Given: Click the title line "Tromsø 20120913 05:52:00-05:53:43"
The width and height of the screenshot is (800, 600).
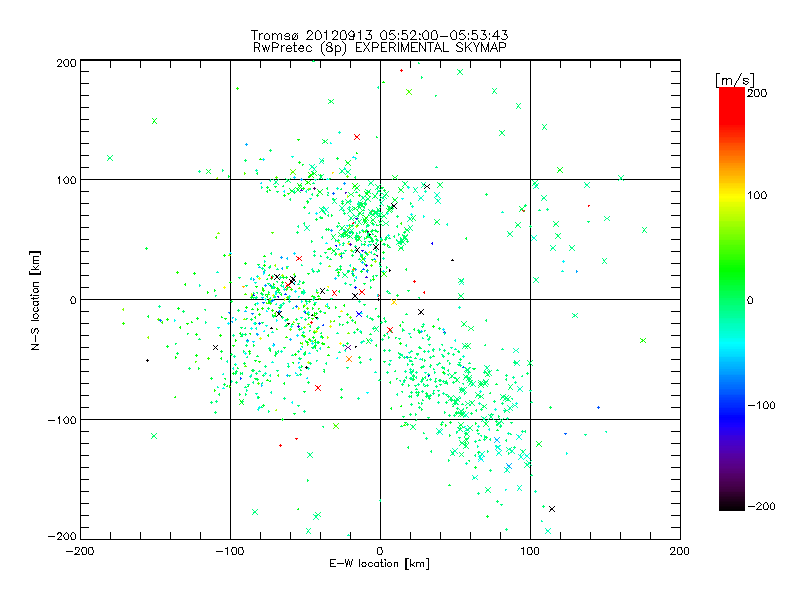Looking at the screenshot, I should [380, 35].
